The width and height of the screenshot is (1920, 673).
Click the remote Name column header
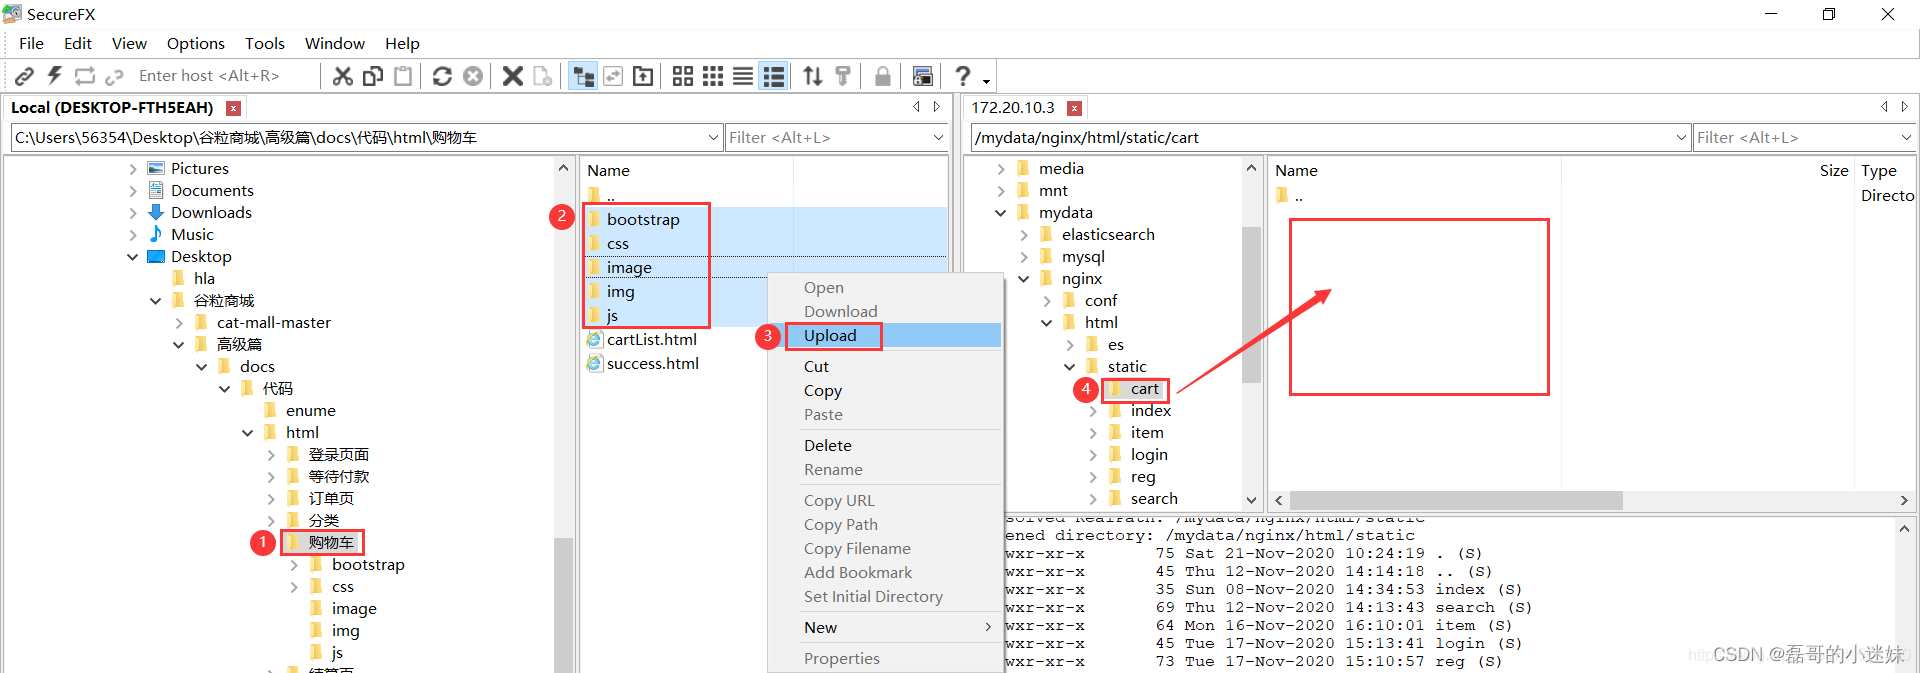pyautogui.click(x=1296, y=171)
